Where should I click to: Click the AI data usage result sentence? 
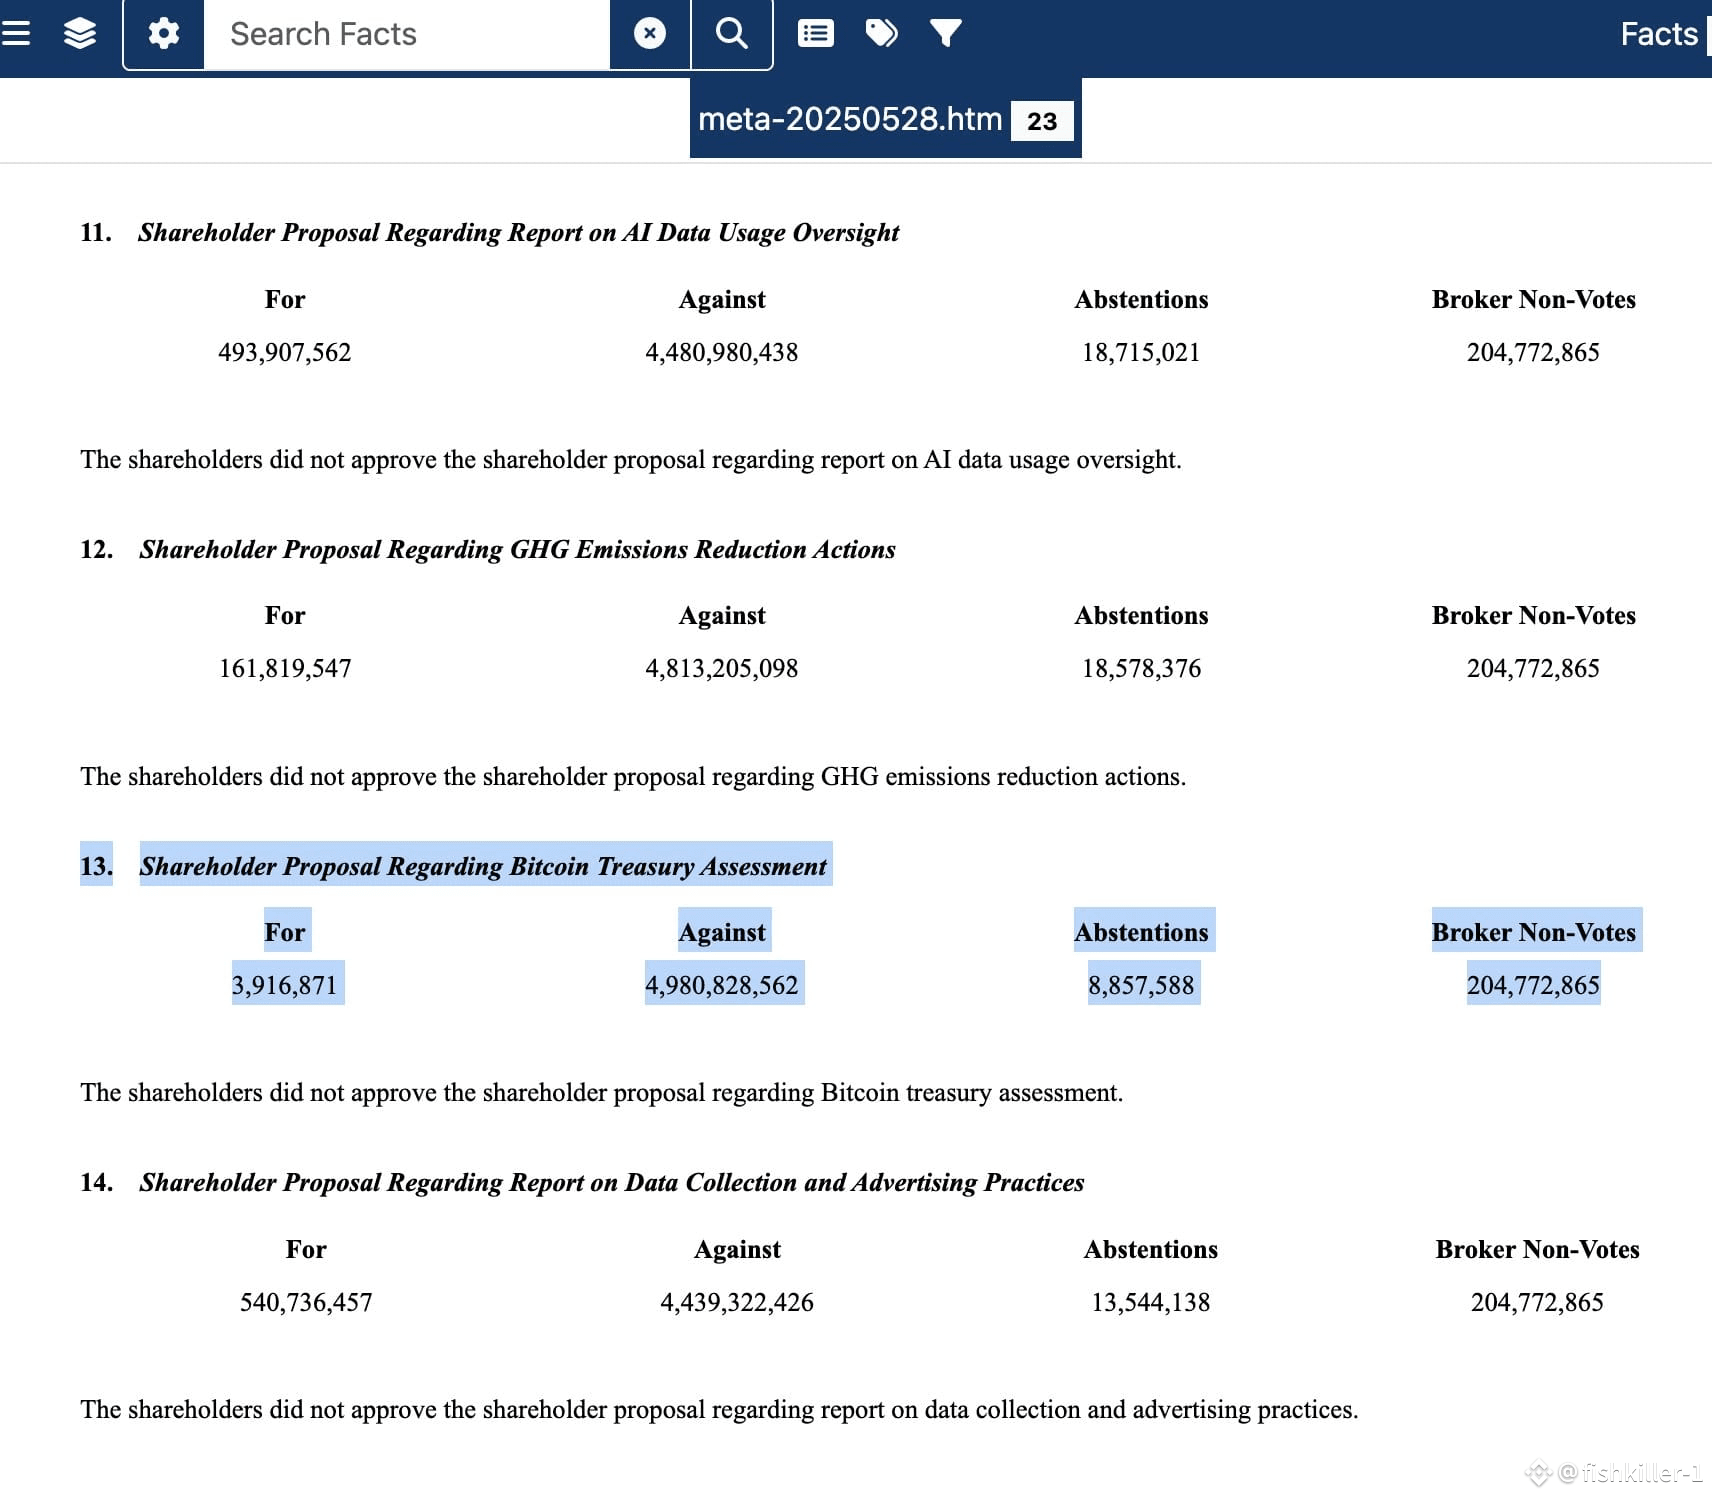[631, 459]
